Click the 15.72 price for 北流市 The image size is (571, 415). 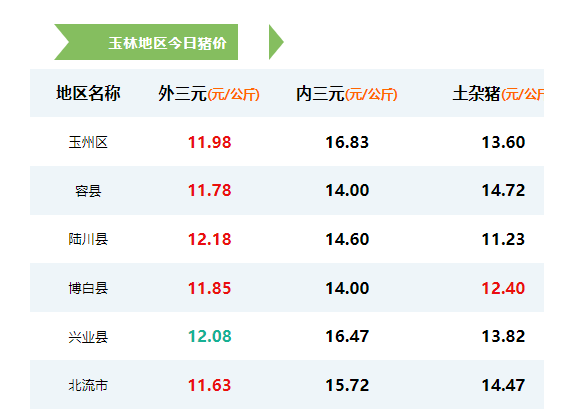[x=347, y=385]
